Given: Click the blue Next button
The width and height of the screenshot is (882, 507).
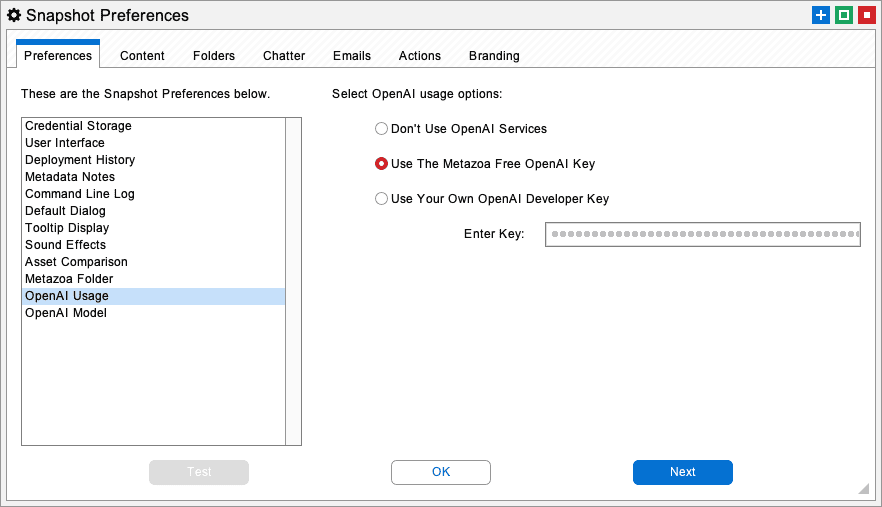Looking at the screenshot, I should [x=683, y=472].
